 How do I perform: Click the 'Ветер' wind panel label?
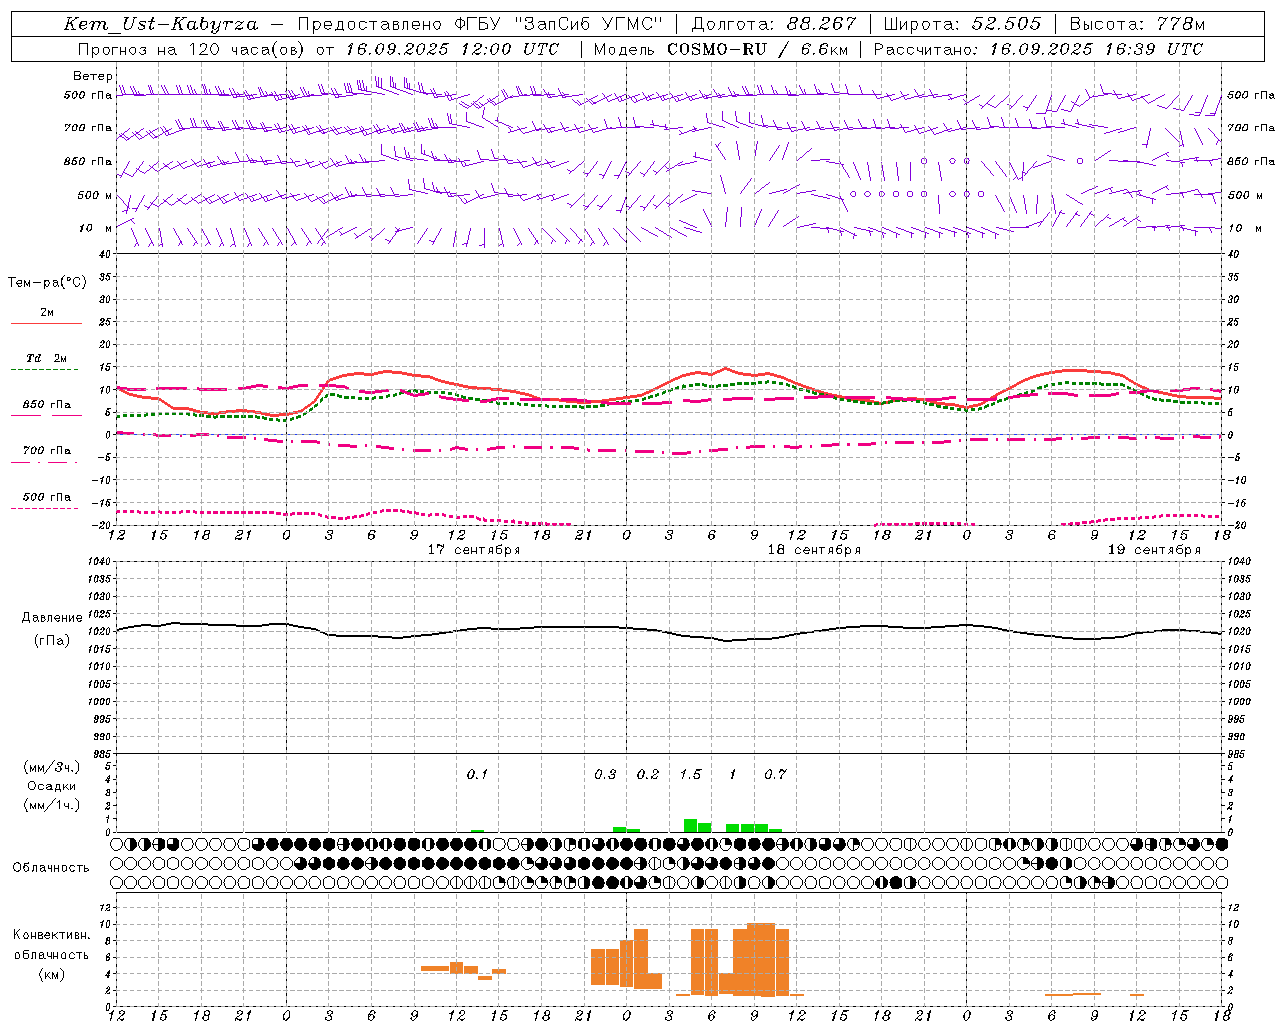coord(92,76)
